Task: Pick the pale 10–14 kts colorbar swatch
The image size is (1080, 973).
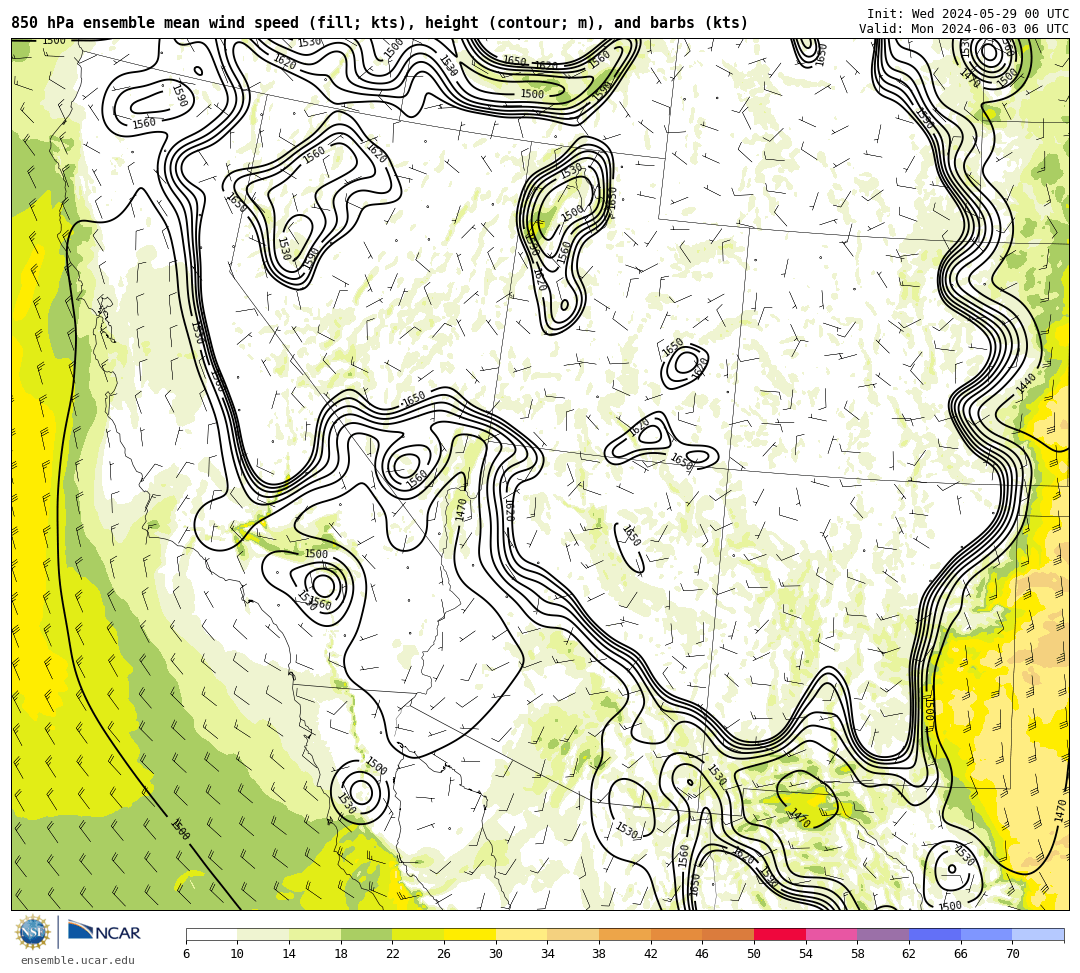Action: coord(263,934)
